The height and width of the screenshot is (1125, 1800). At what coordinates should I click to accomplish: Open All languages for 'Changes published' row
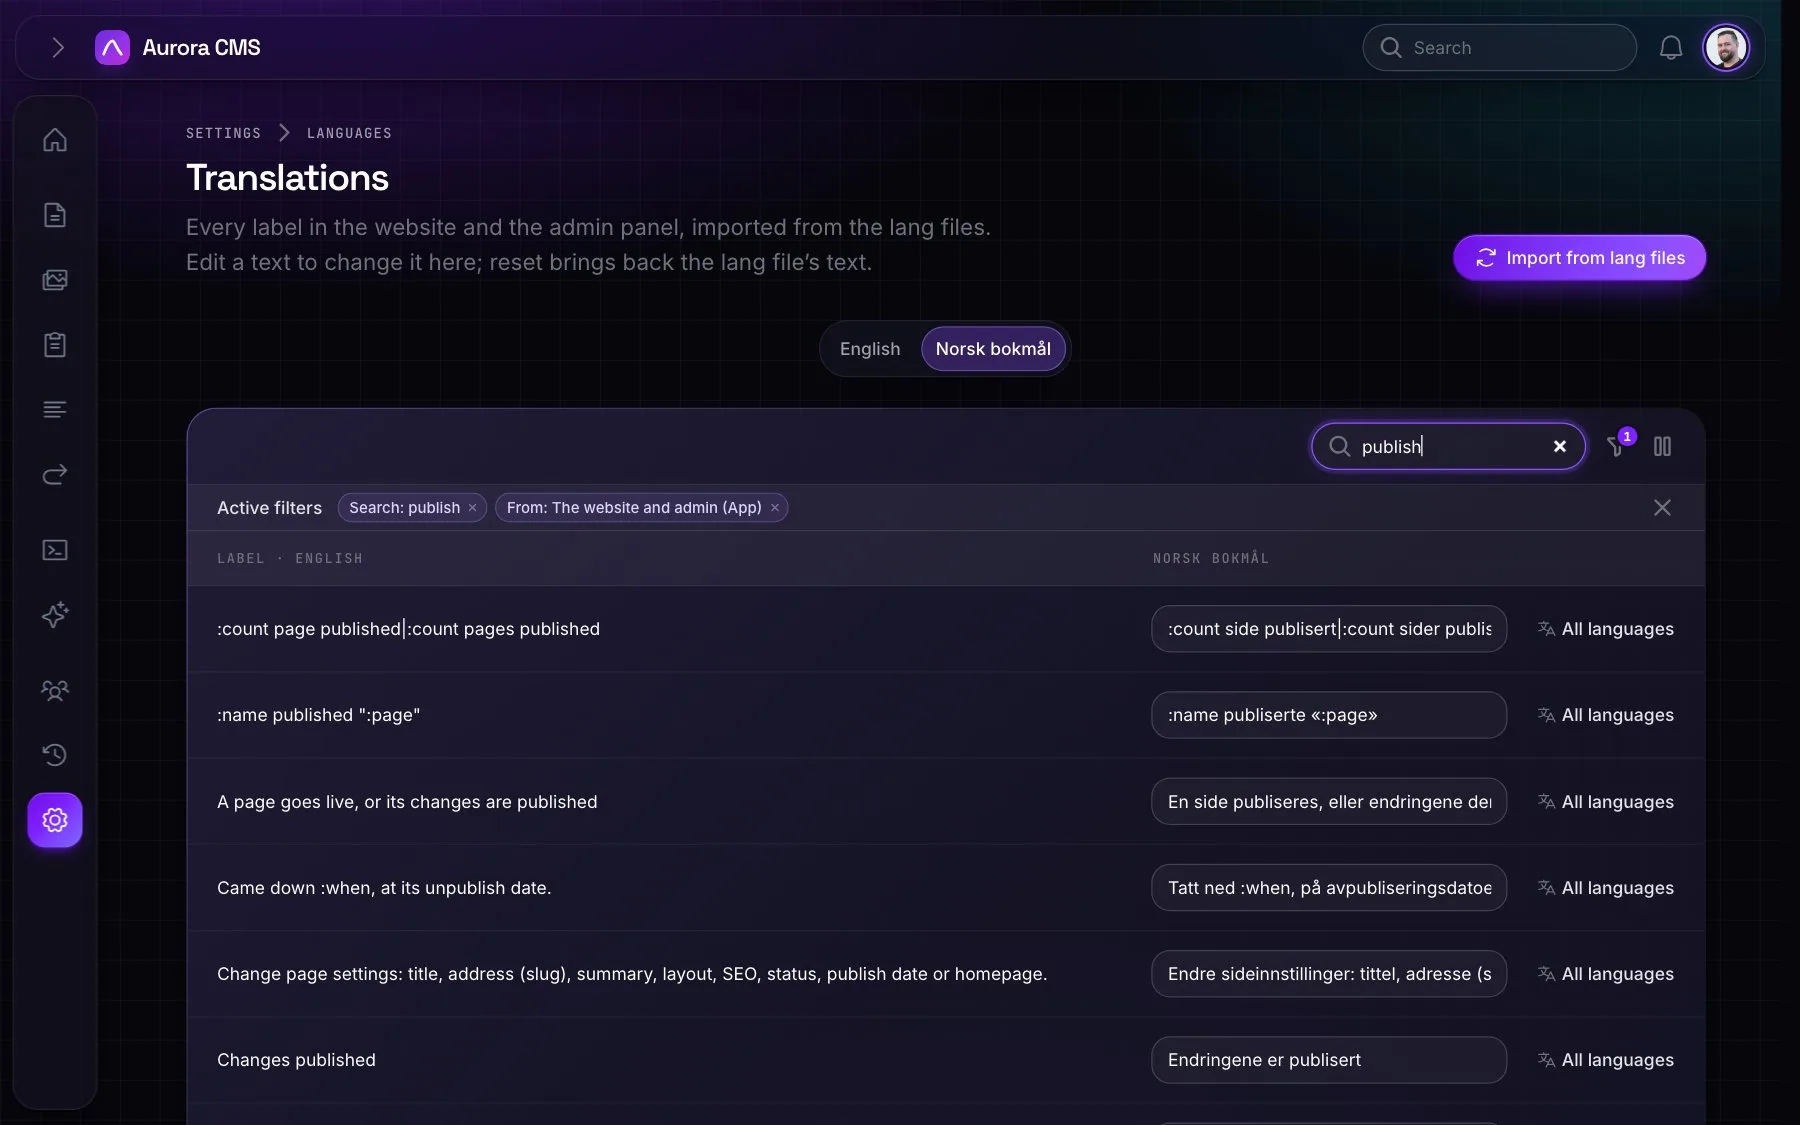coord(1605,1060)
